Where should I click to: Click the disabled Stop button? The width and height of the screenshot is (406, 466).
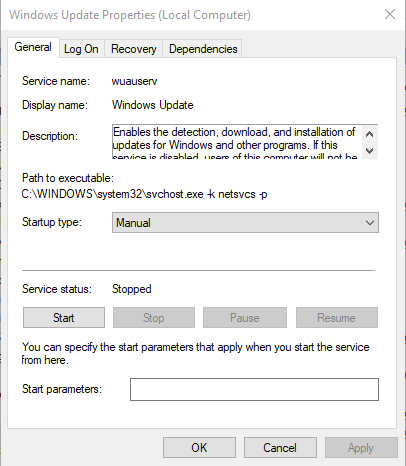point(154,318)
